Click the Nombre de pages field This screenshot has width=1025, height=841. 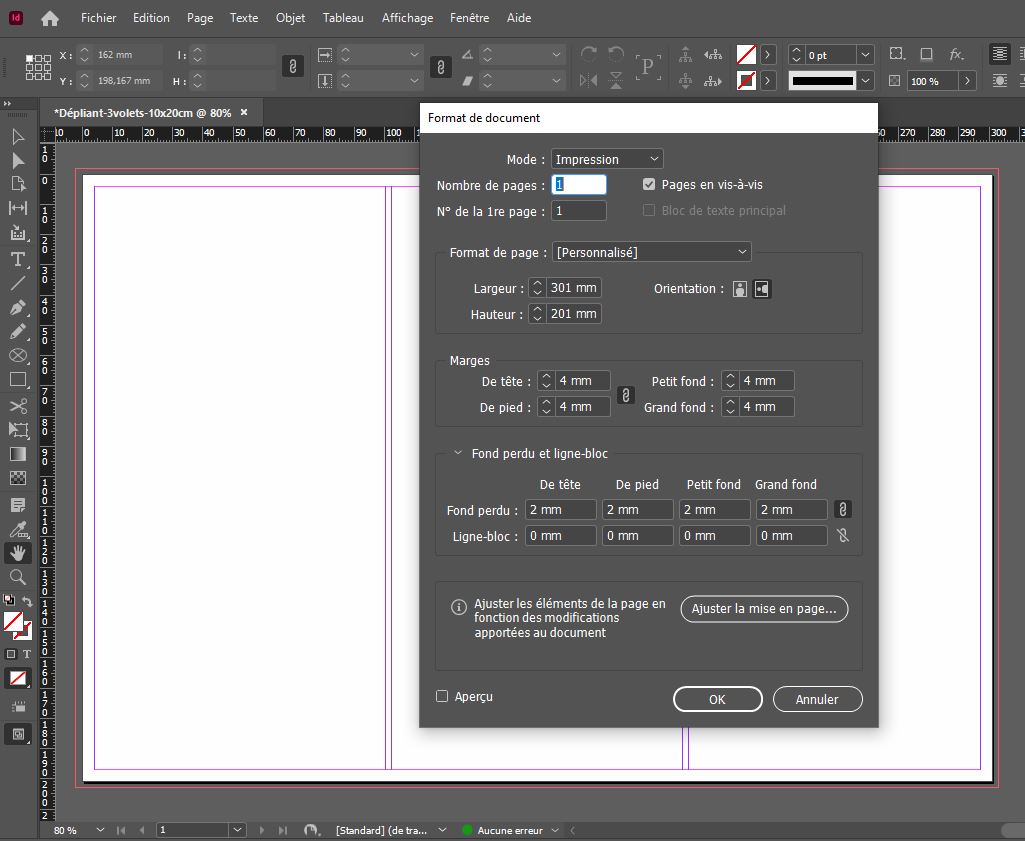[x=579, y=185]
